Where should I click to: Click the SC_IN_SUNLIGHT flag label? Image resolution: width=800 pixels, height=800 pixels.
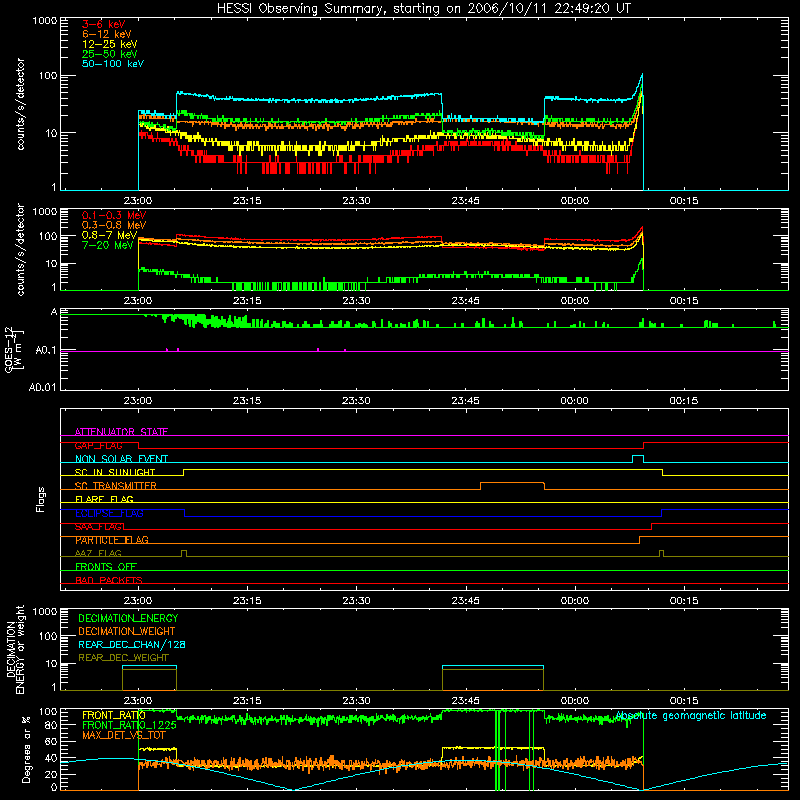pos(115,472)
